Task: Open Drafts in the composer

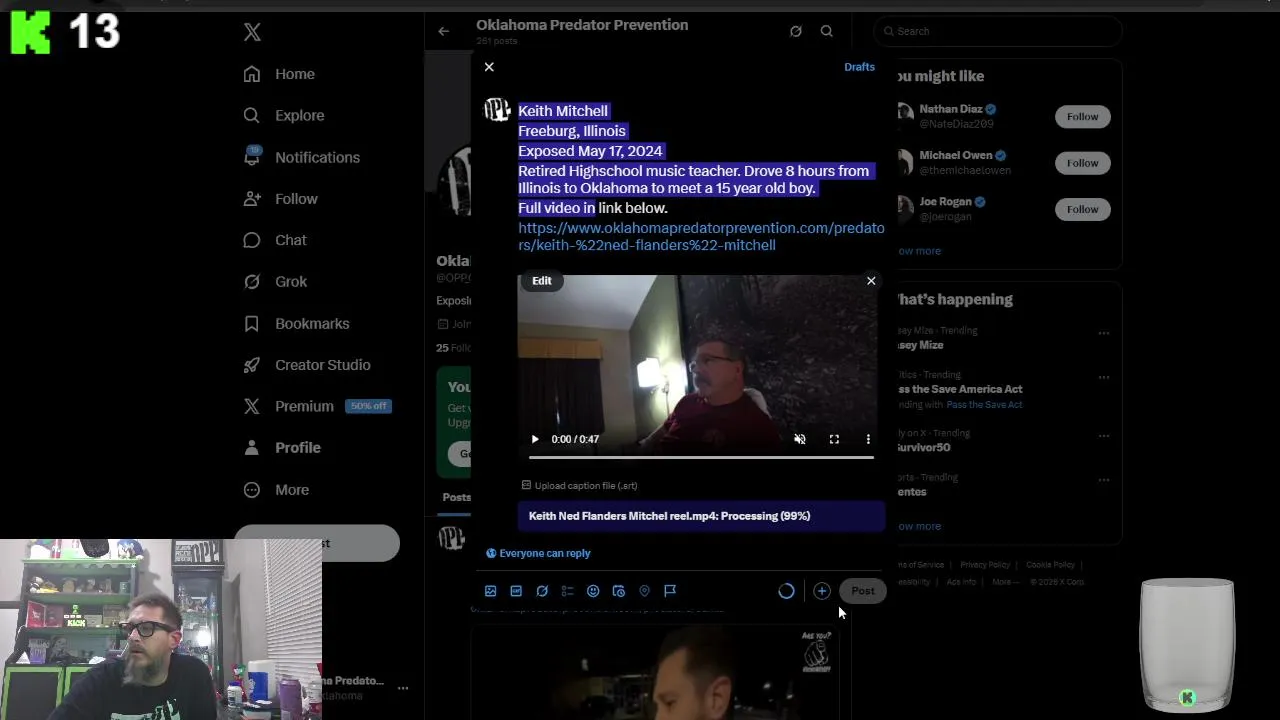Action: coord(859,67)
